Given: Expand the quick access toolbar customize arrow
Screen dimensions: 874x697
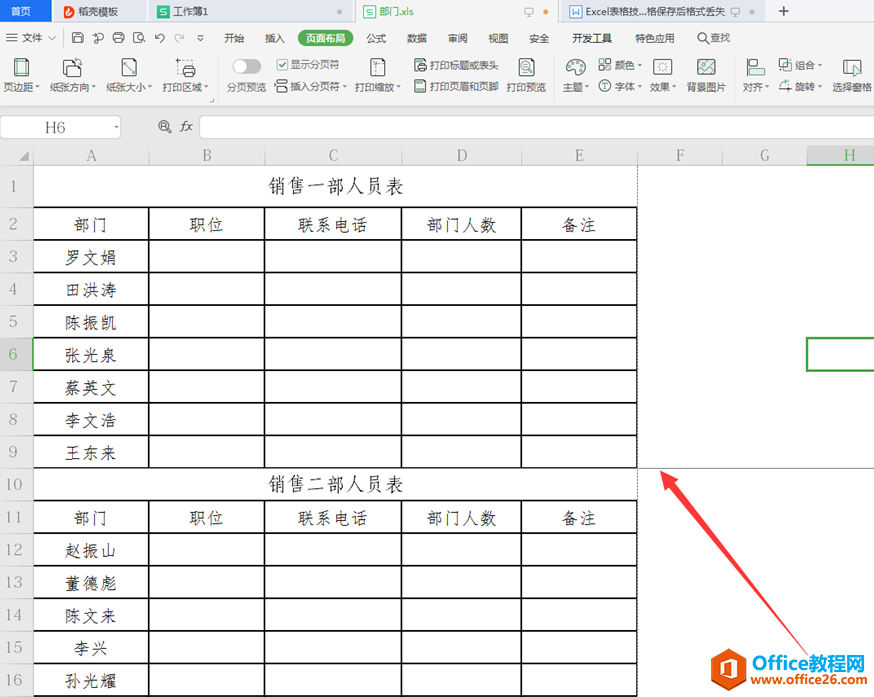Looking at the screenshot, I should point(200,38).
